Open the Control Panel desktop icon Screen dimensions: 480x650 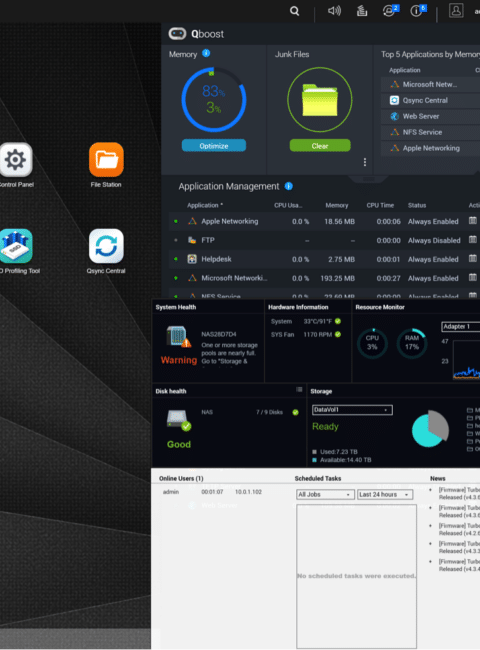(x=15, y=160)
